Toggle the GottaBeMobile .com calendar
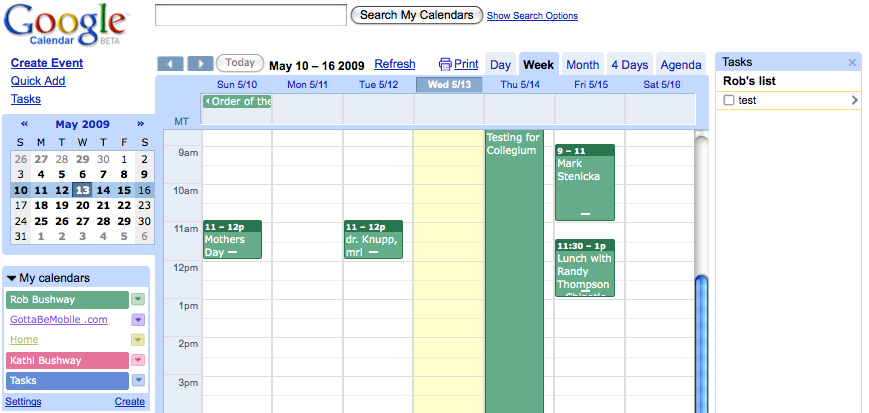The width and height of the screenshot is (869, 413). 59,320
